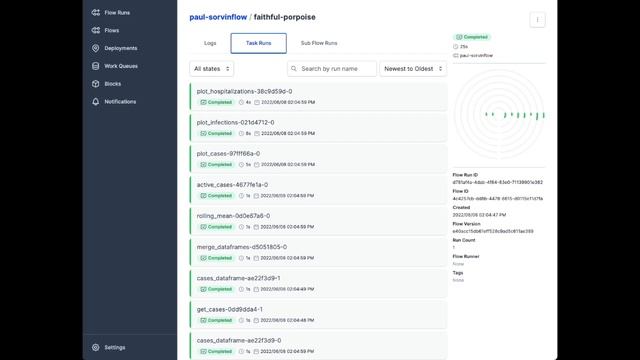Click the Work Queues stack icon
This screenshot has width=640, height=360.
point(96,66)
